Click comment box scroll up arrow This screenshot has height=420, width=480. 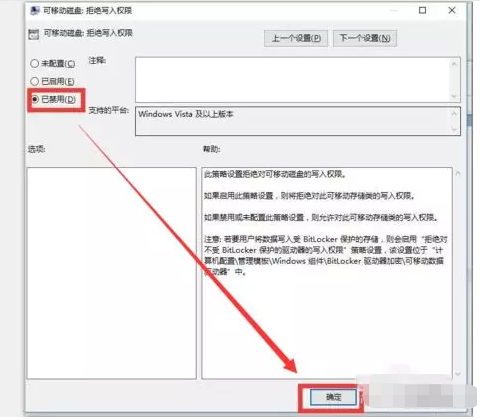coord(454,63)
